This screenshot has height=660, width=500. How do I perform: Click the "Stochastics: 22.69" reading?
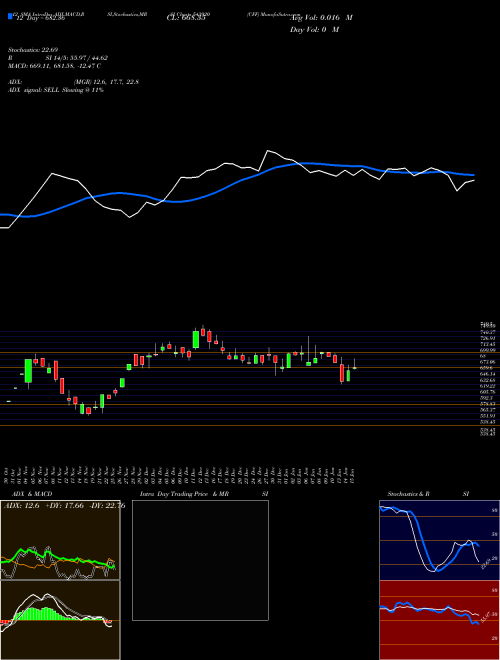tap(32, 52)
